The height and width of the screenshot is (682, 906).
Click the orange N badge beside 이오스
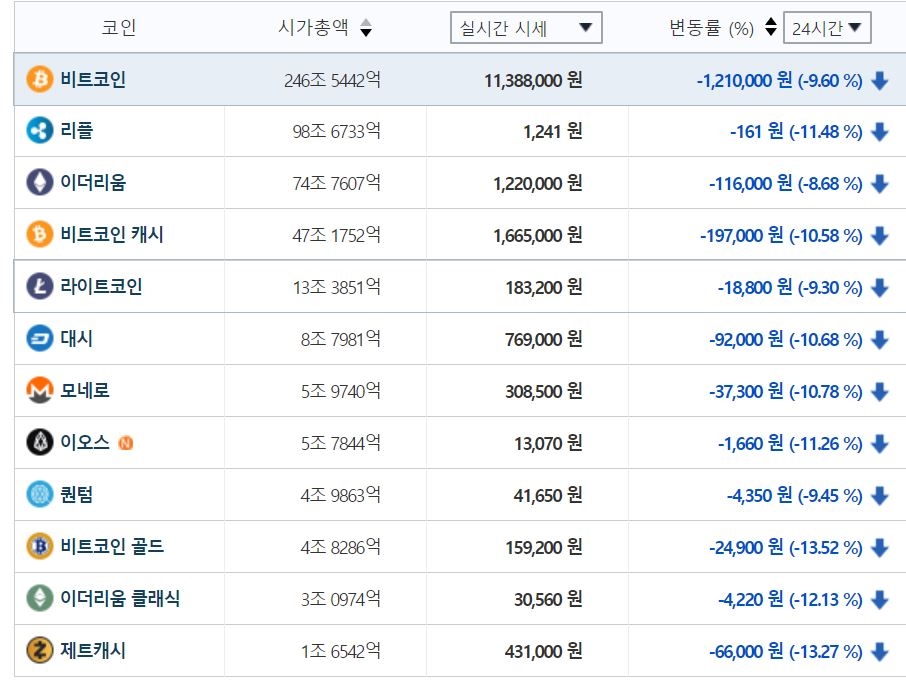pyautogui.click(x=125, y=443)
